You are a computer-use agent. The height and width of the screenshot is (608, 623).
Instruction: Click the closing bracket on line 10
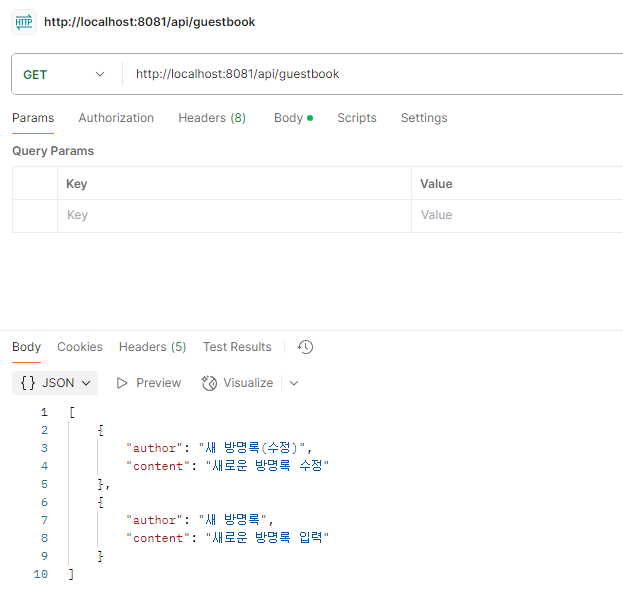(x=72, y=574)
